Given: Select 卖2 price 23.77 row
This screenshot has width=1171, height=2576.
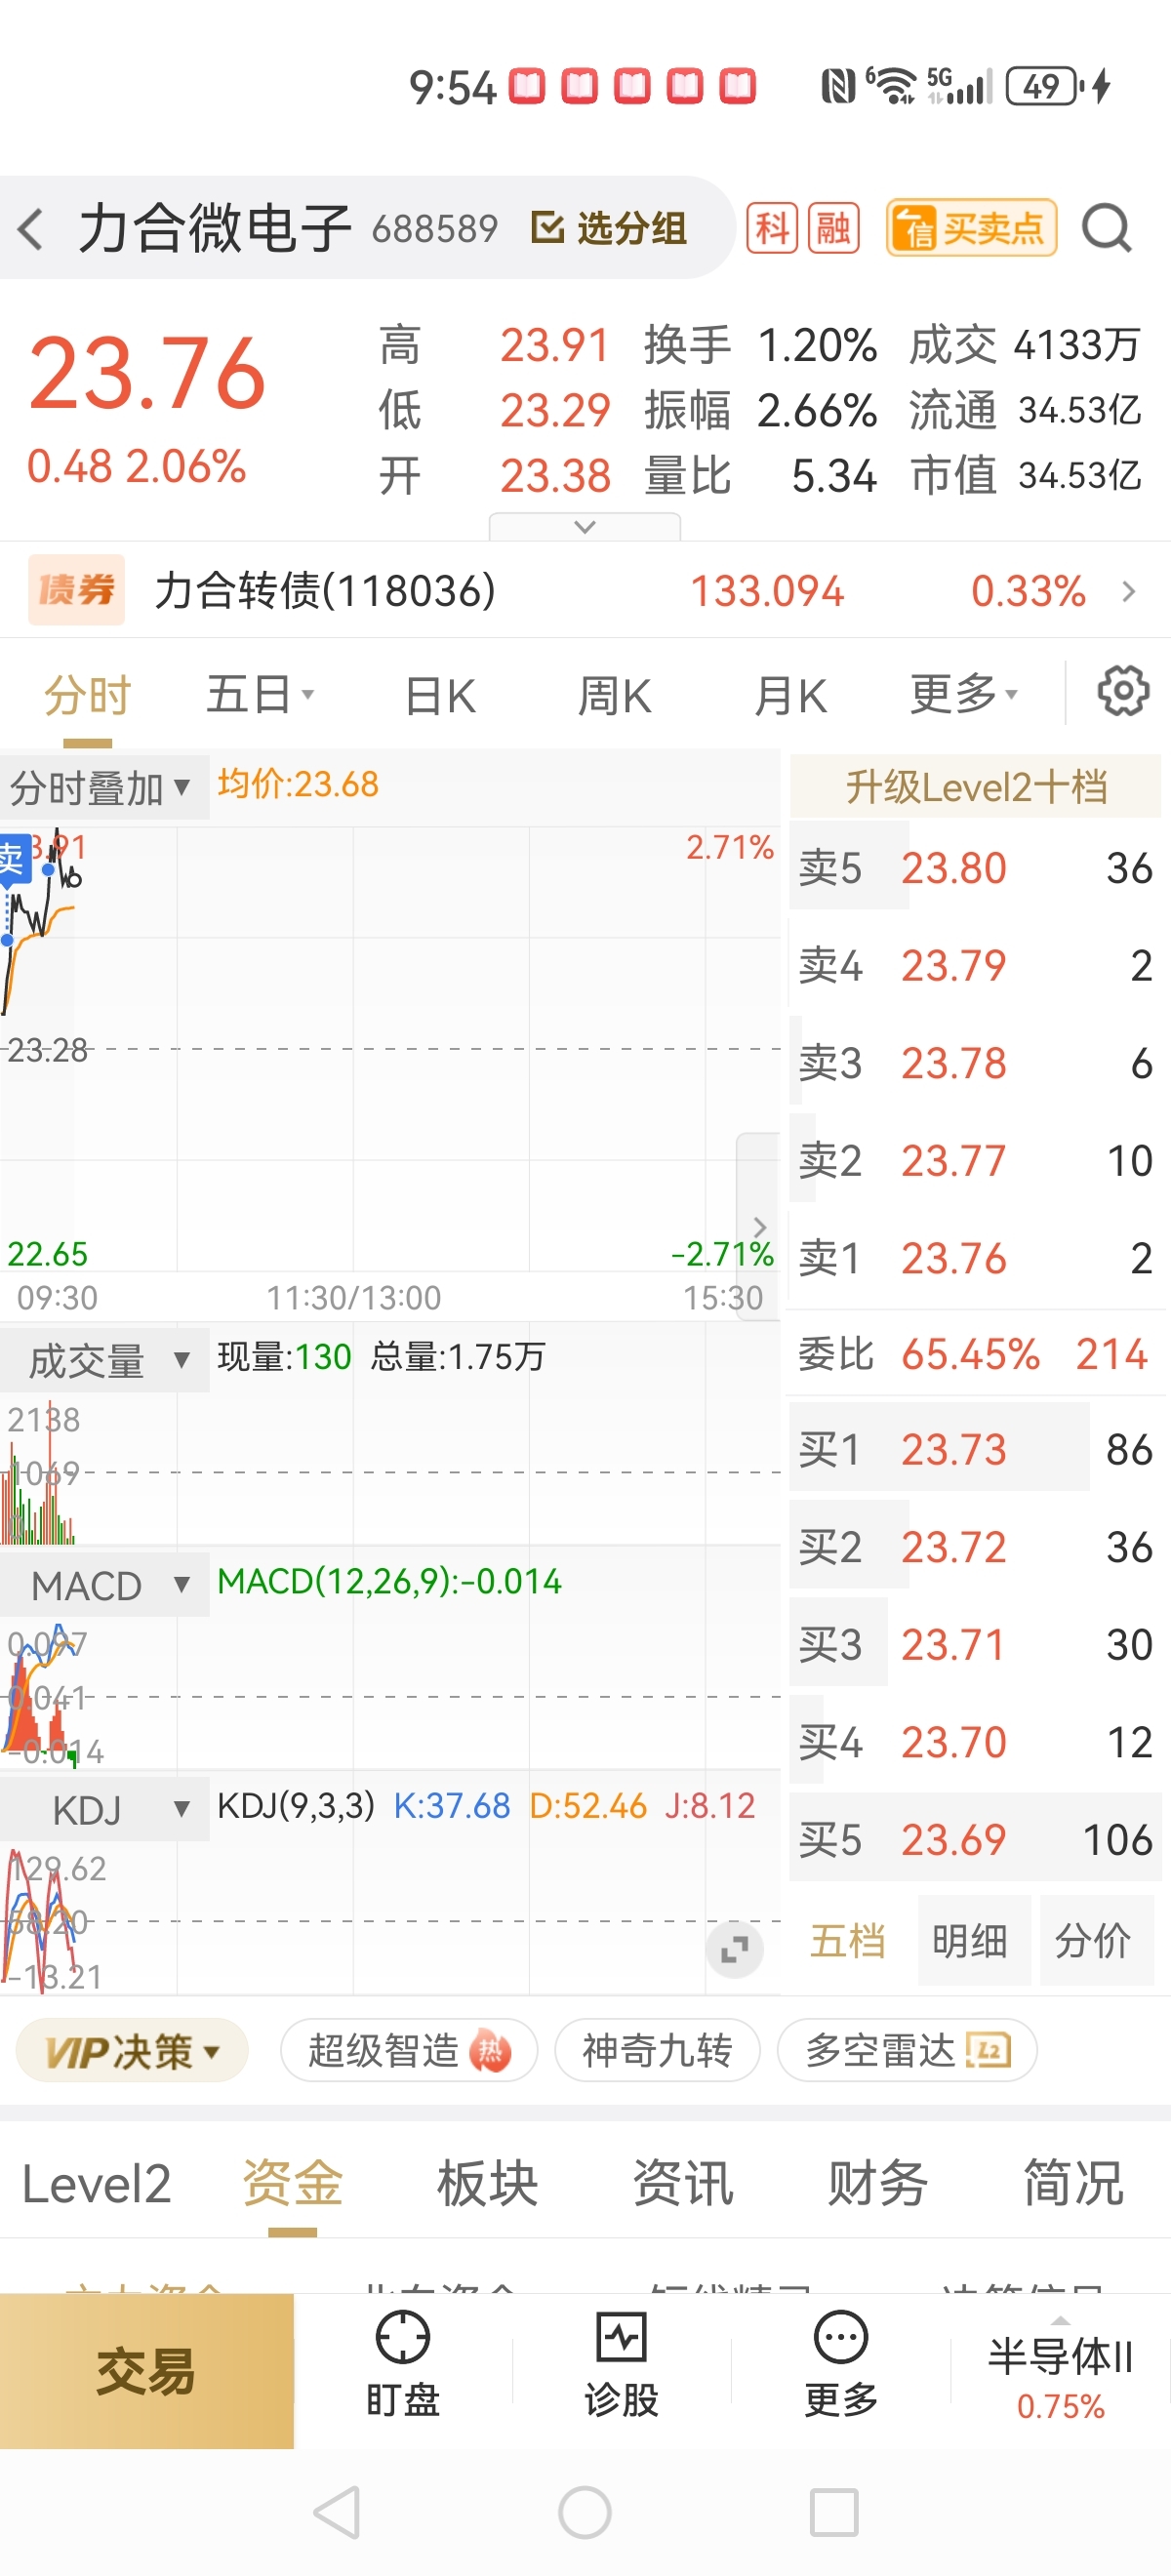Looking at the screenshot, I should click(975, 1160).
